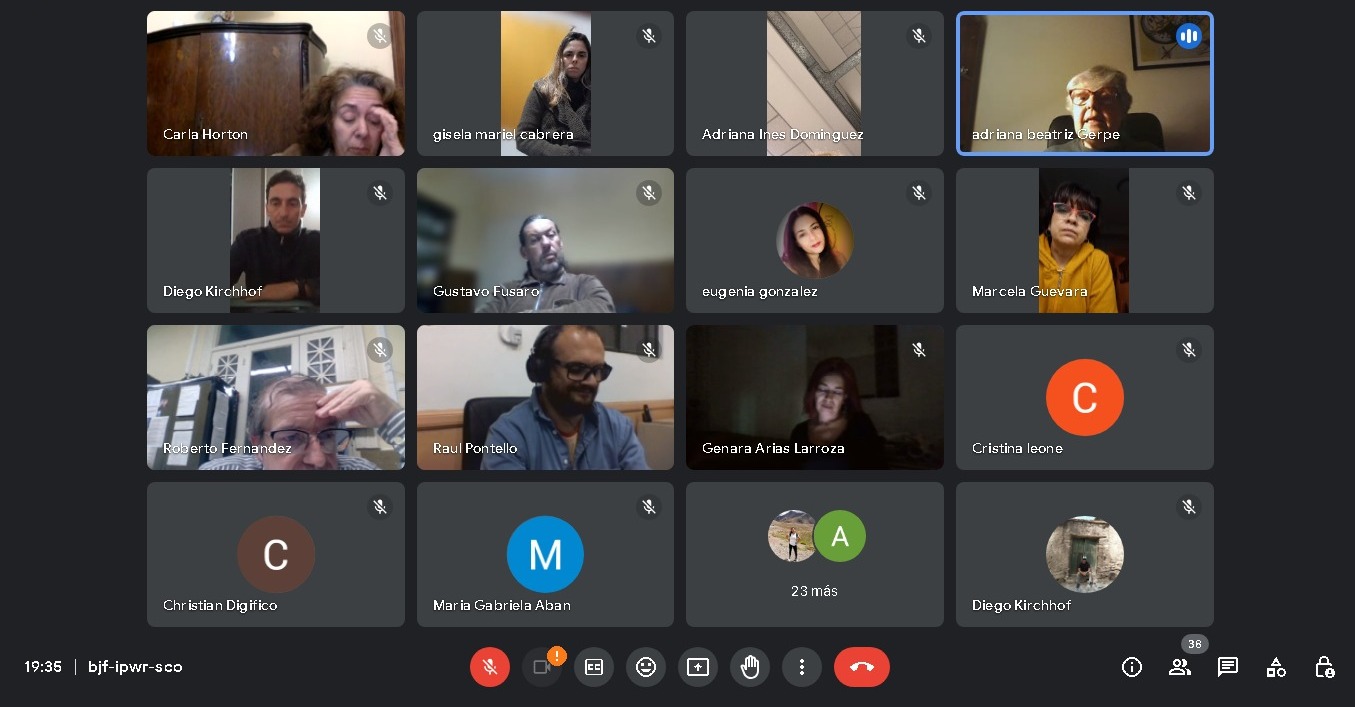The height and width of the screenshot is (707, 1355).
Task: Click the Maria Gabriela Aban blue avatar
Action: click(x=545, y=555)
